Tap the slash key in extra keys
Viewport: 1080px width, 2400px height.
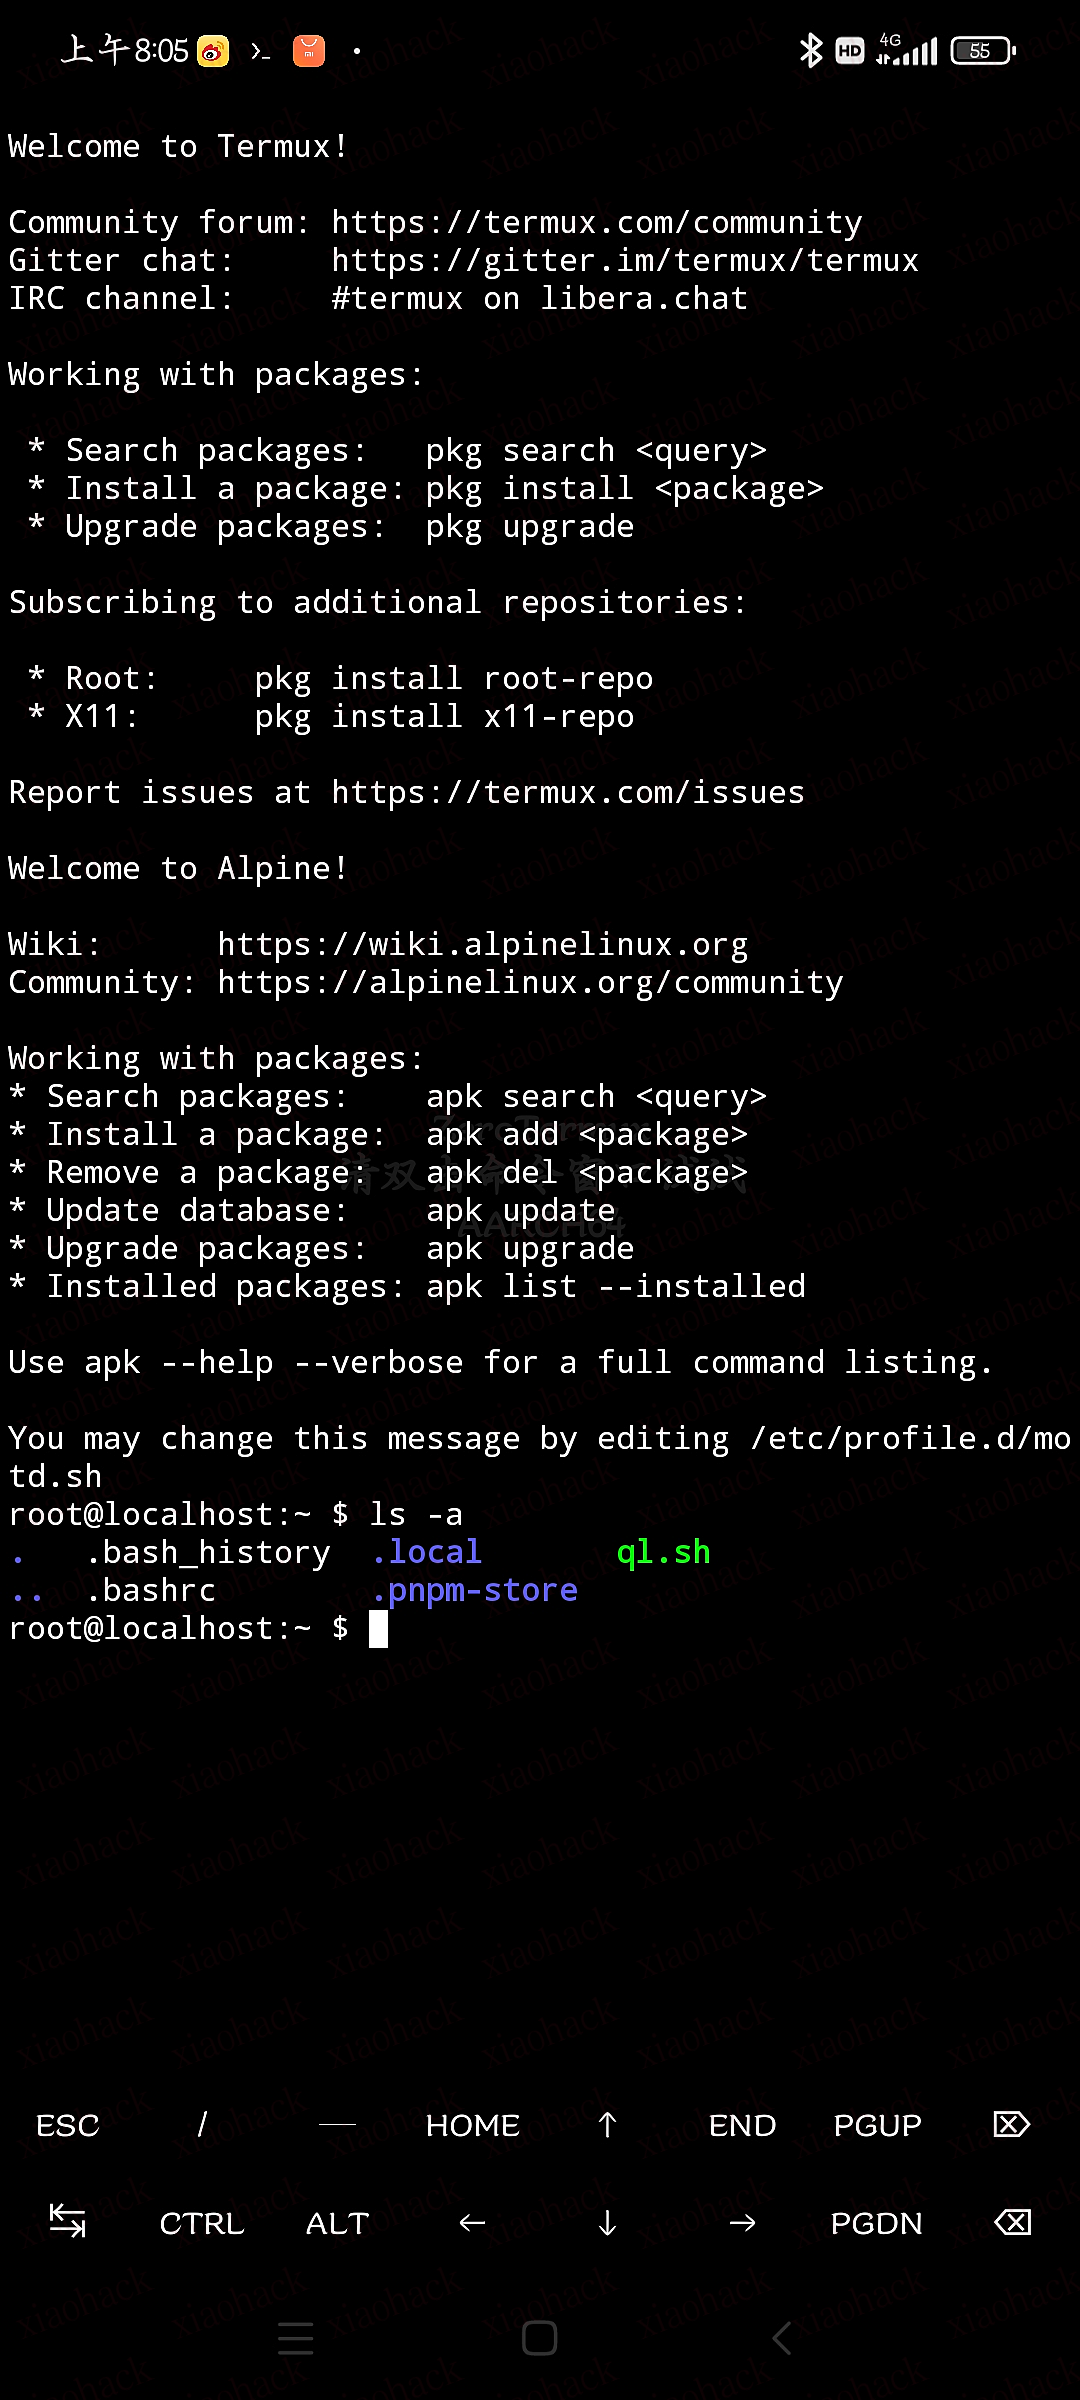pos(202,2124)
